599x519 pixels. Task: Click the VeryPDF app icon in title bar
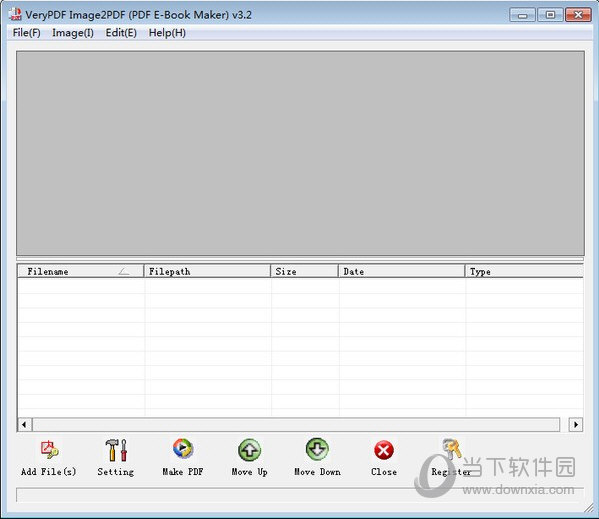(x=15, y=14)
